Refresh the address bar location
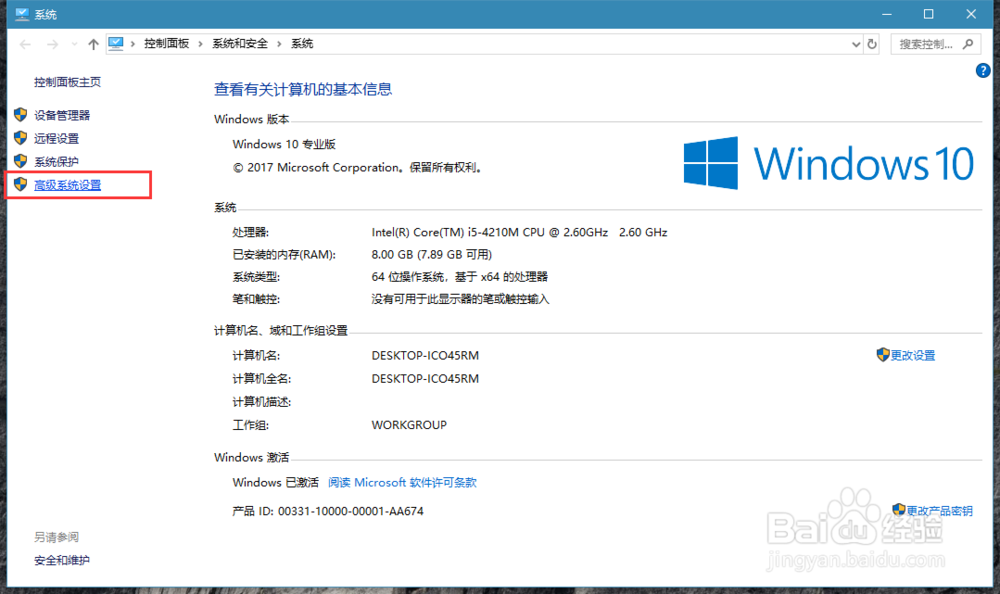 coord(872,44)
